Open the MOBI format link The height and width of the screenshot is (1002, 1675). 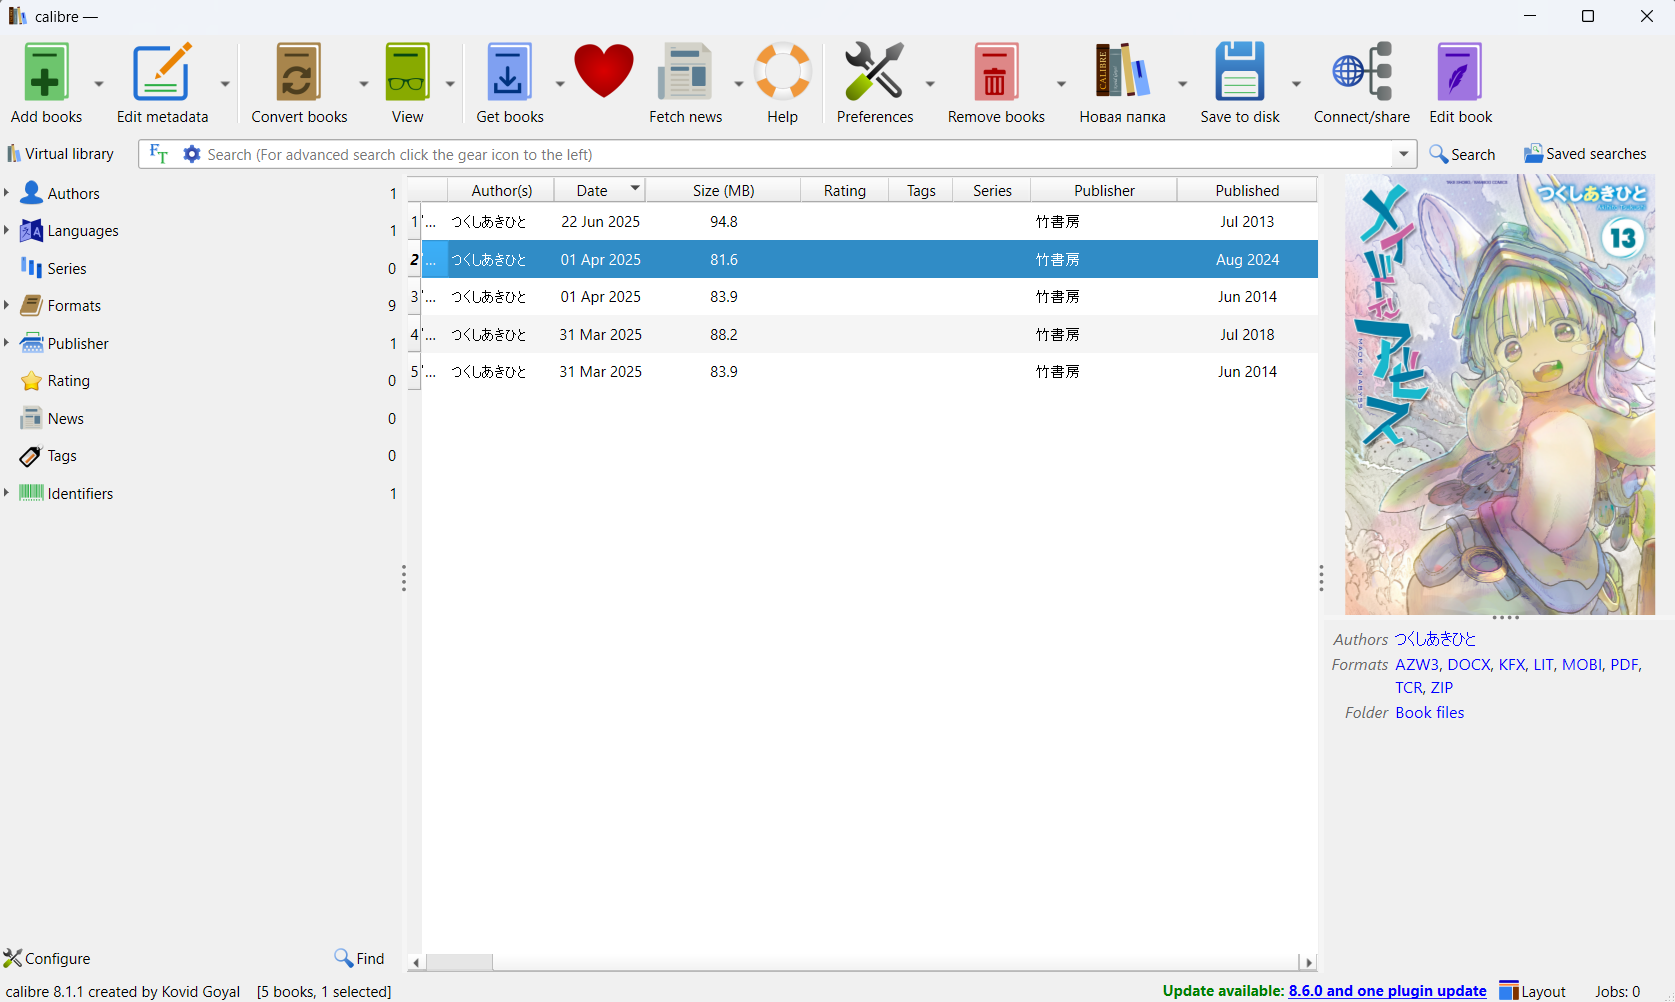(x=1581, y=664)
